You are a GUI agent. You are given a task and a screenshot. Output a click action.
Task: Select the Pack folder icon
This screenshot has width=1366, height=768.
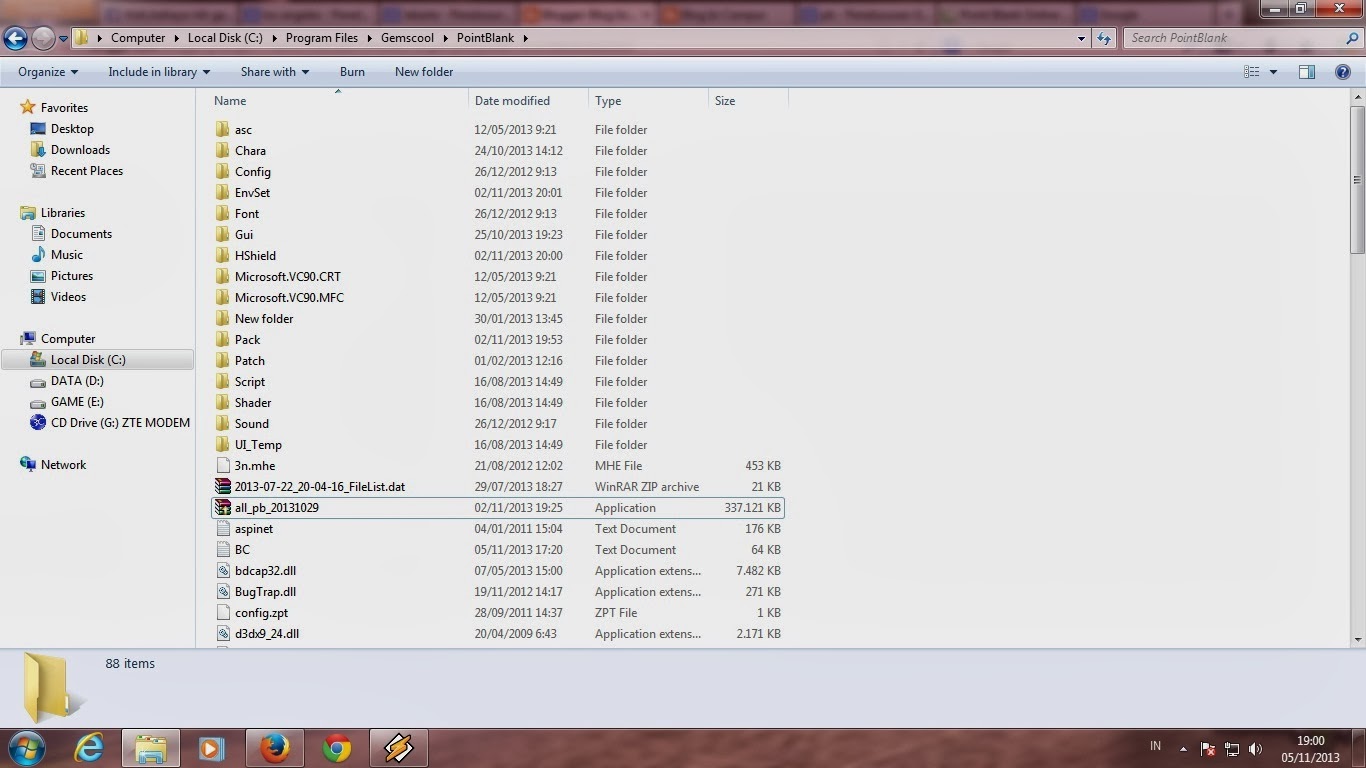[222, 340]
